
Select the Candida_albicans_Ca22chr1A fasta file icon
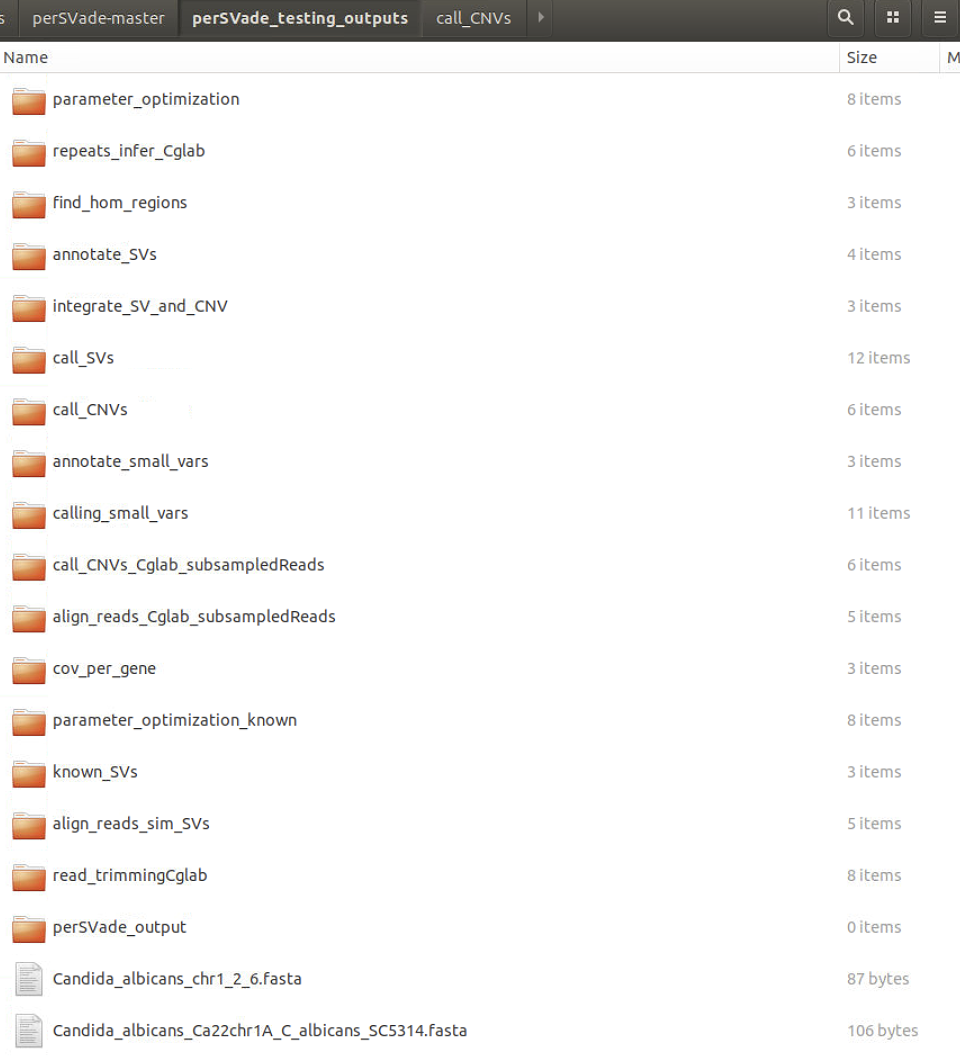click(29, 1031)
